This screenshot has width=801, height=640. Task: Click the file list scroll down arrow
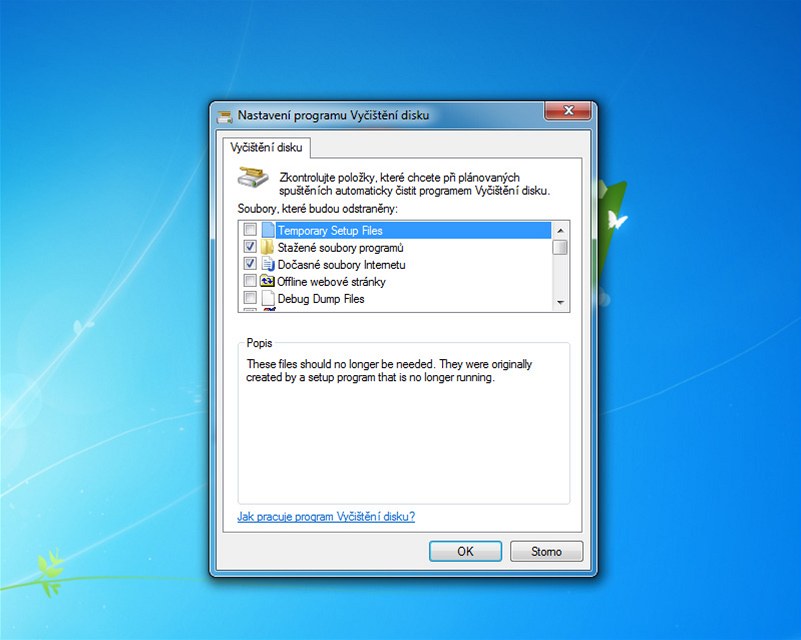coord(561,303)
